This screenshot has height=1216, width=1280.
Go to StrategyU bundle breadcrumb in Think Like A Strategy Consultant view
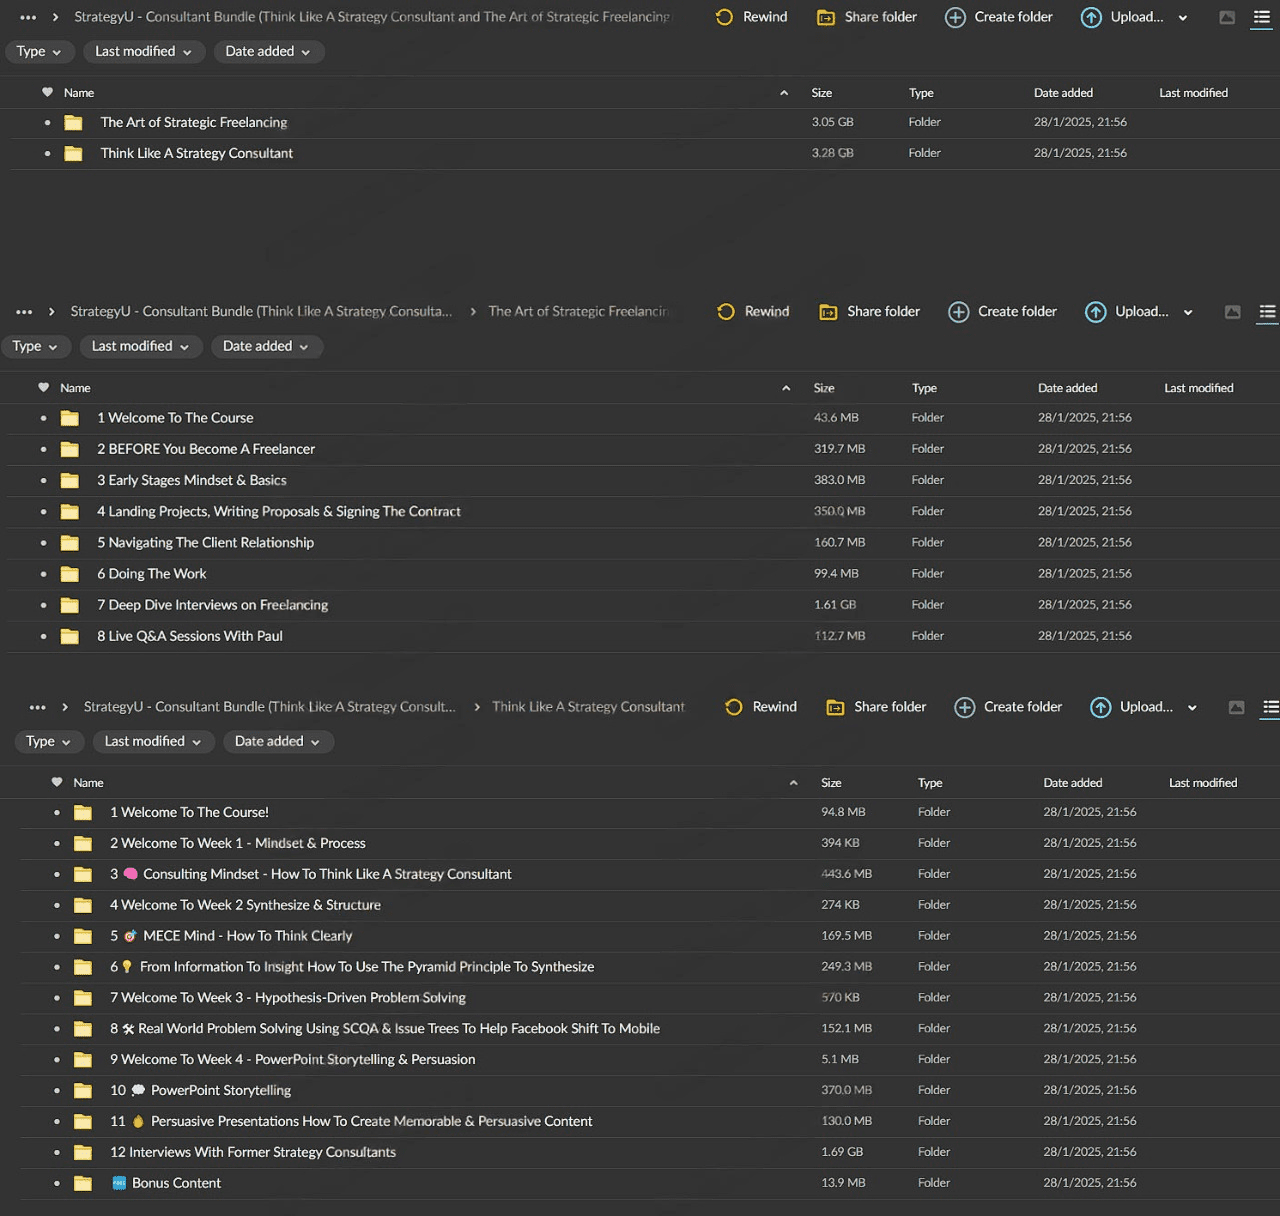[x=269, y=707]
